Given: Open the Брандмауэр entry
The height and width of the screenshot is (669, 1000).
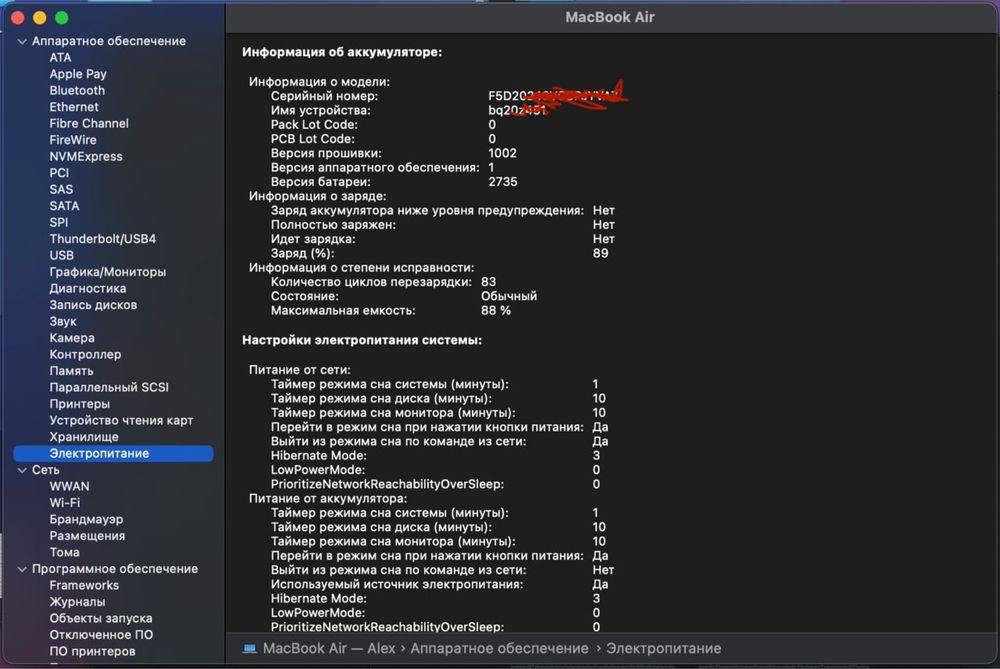Looking at the screenshot, I should (x=87, y=519).
